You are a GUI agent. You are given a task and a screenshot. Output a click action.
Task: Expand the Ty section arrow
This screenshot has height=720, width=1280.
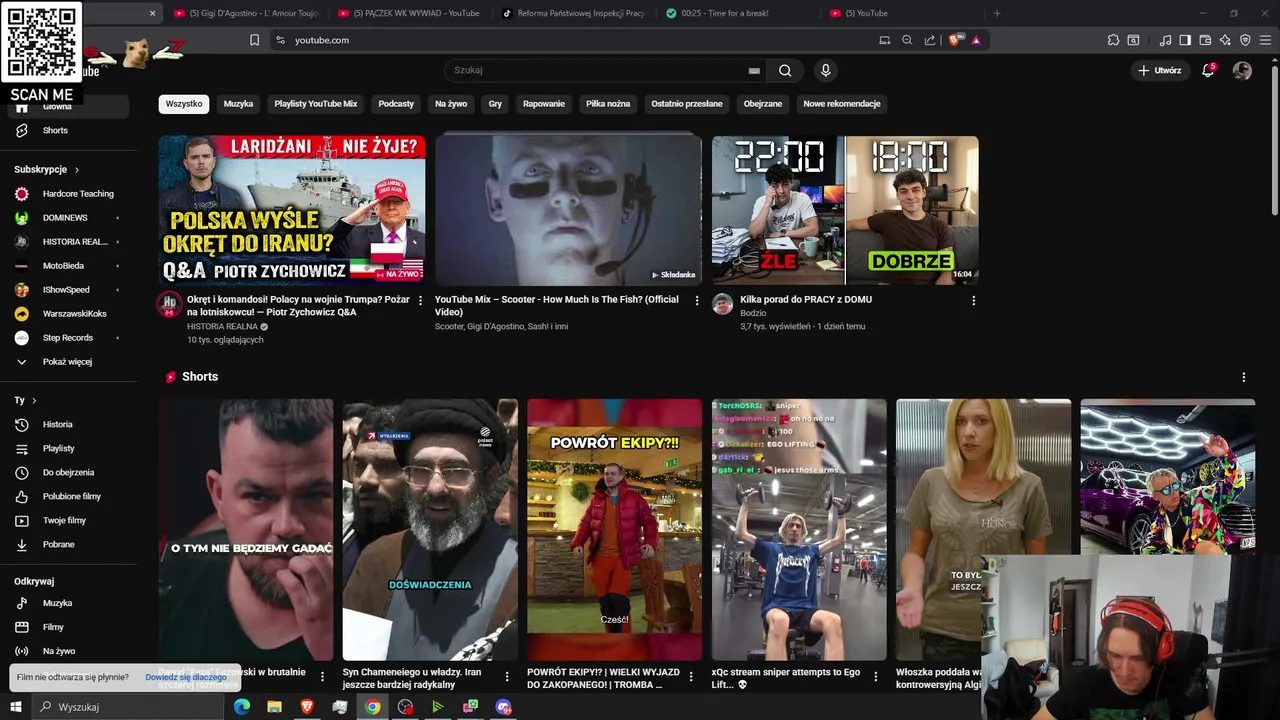[34, 400]
